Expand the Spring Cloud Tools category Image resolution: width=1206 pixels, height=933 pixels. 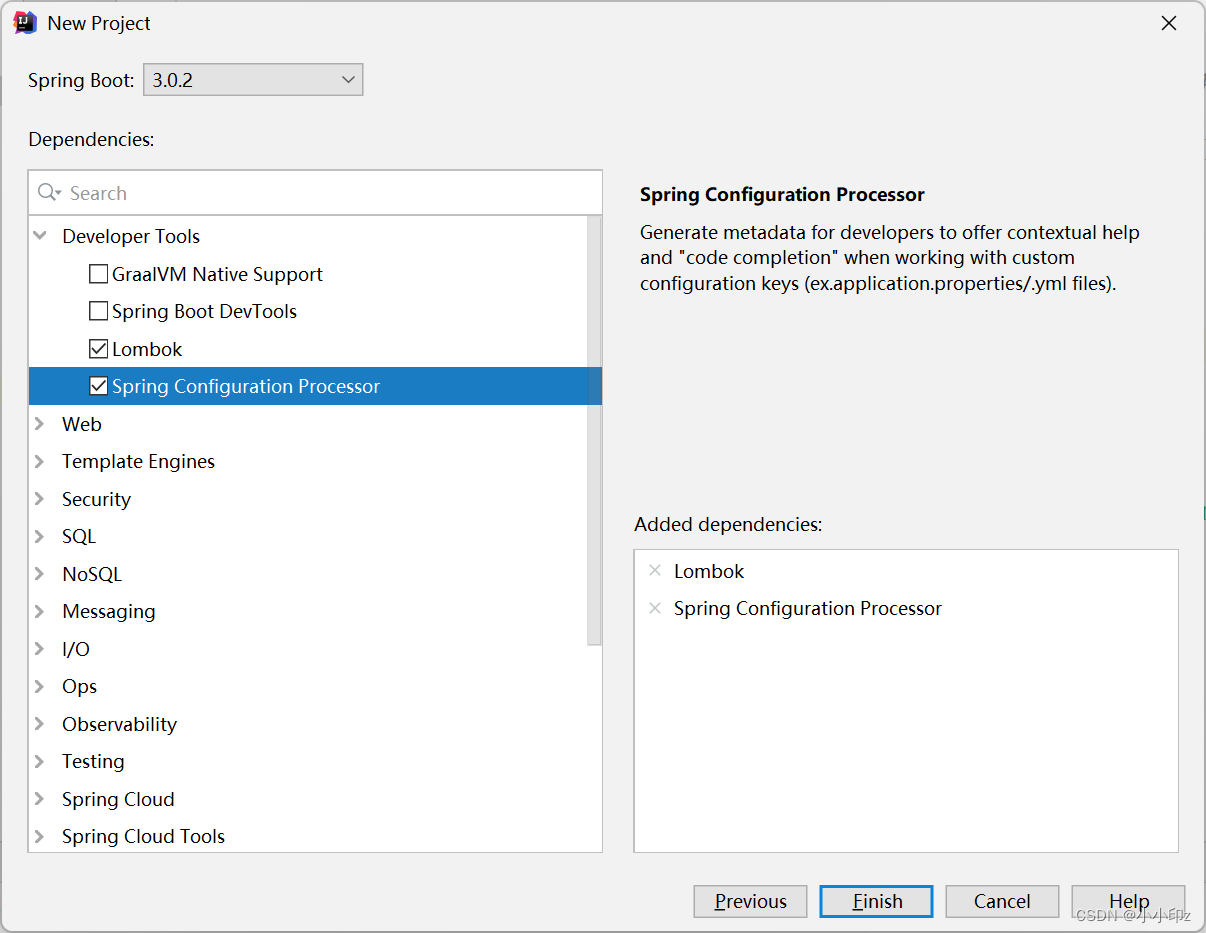pyautogui.click(x=40, y=836)
